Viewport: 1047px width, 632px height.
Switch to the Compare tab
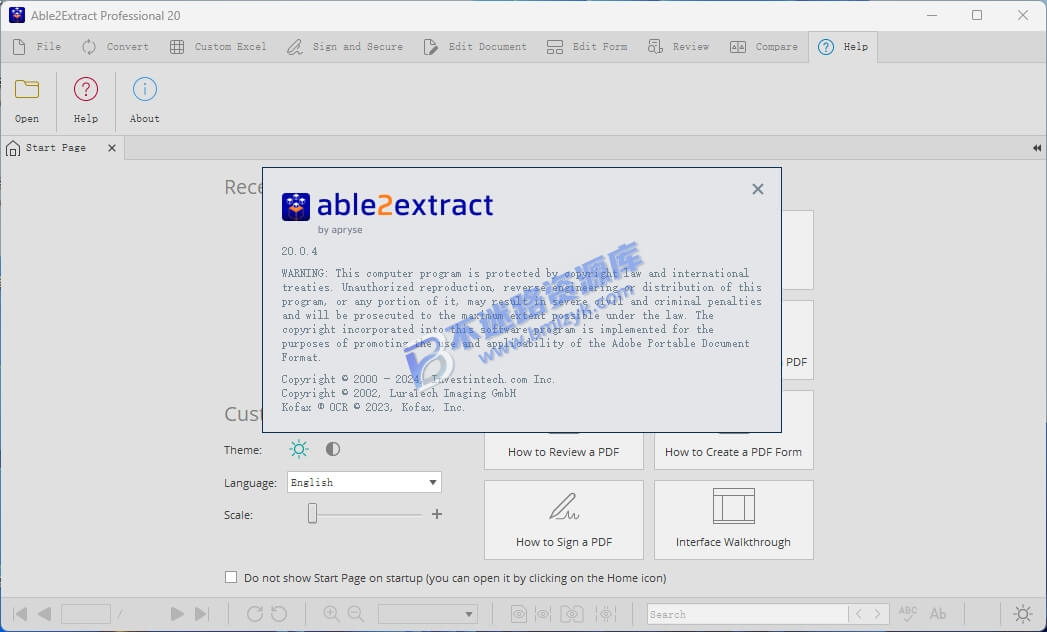[764, 47]
